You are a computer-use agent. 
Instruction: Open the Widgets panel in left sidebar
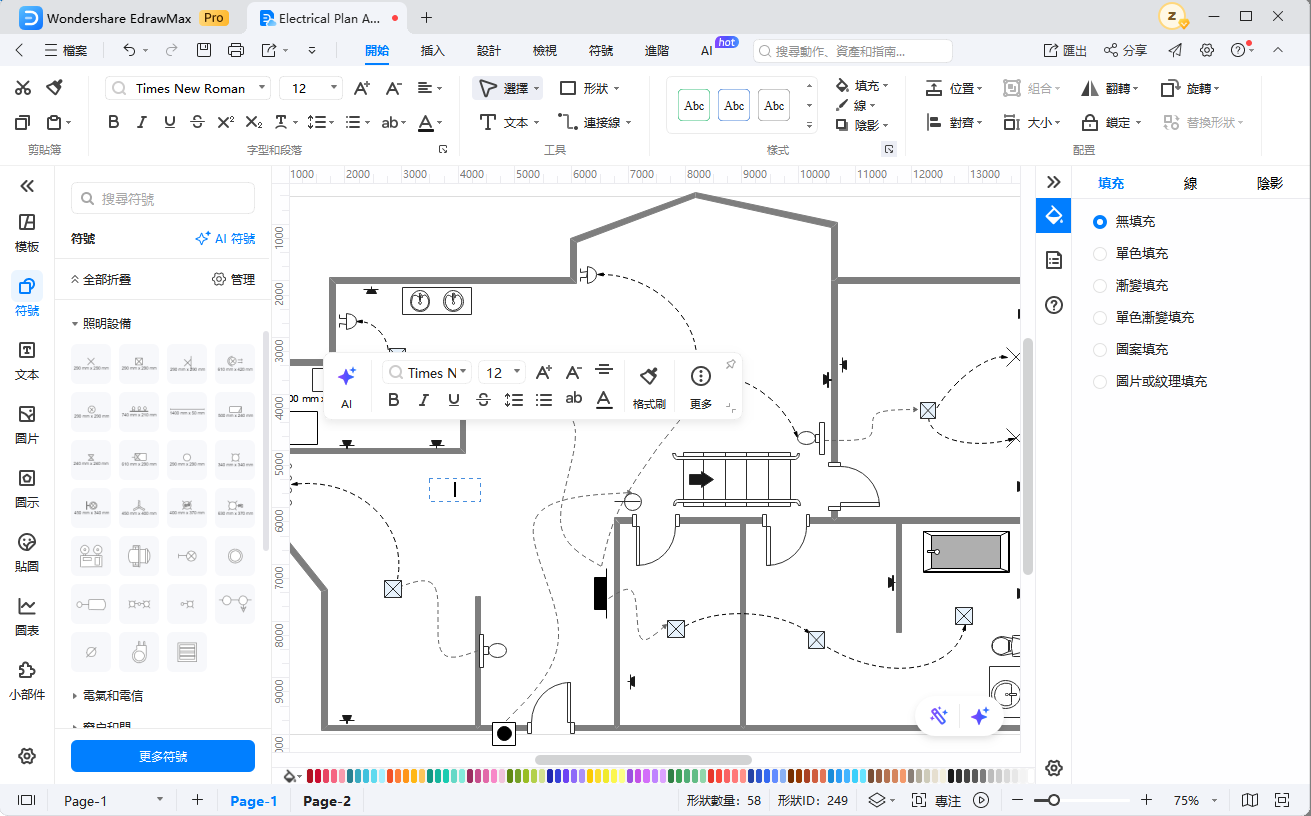[x=27, y=680]
